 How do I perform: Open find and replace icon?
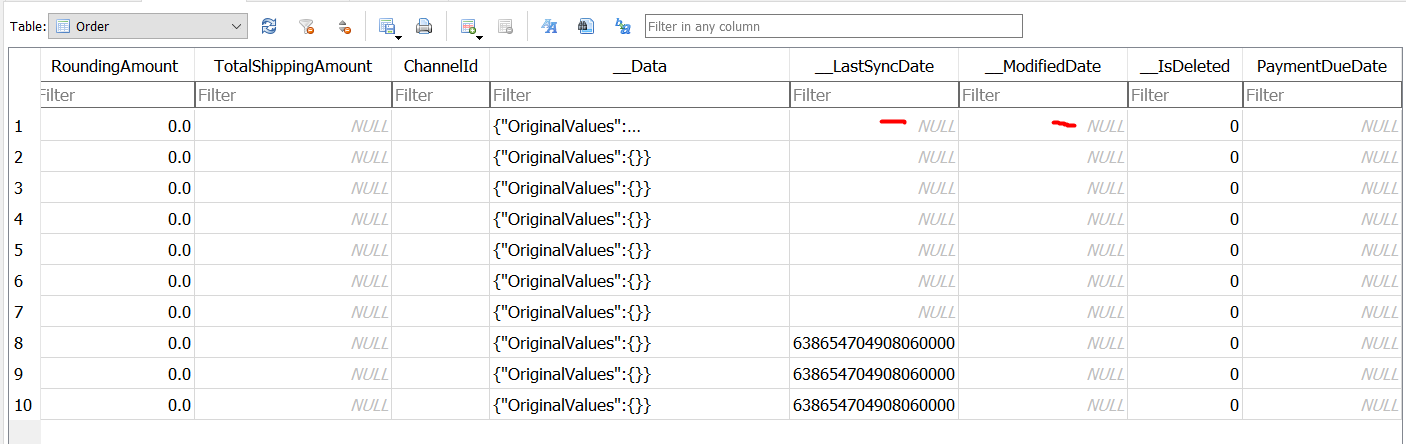[623, 27]
